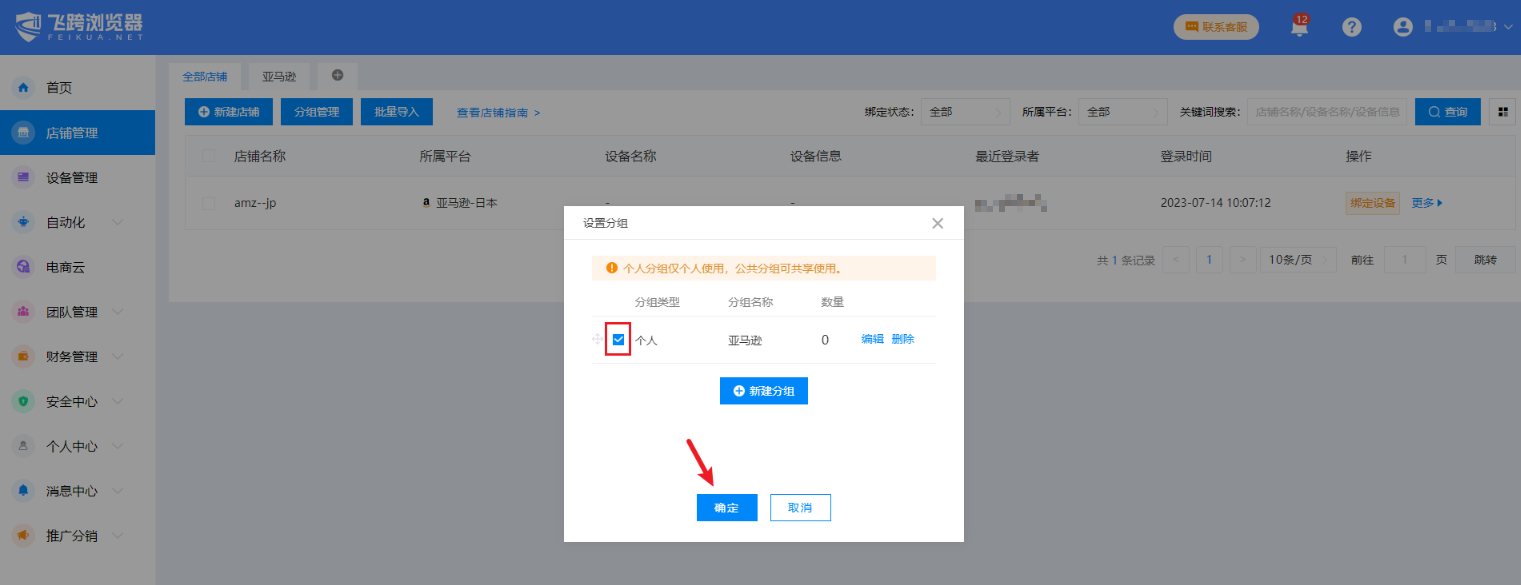Open 设备管理 in the sidebar

pos(72,178)
